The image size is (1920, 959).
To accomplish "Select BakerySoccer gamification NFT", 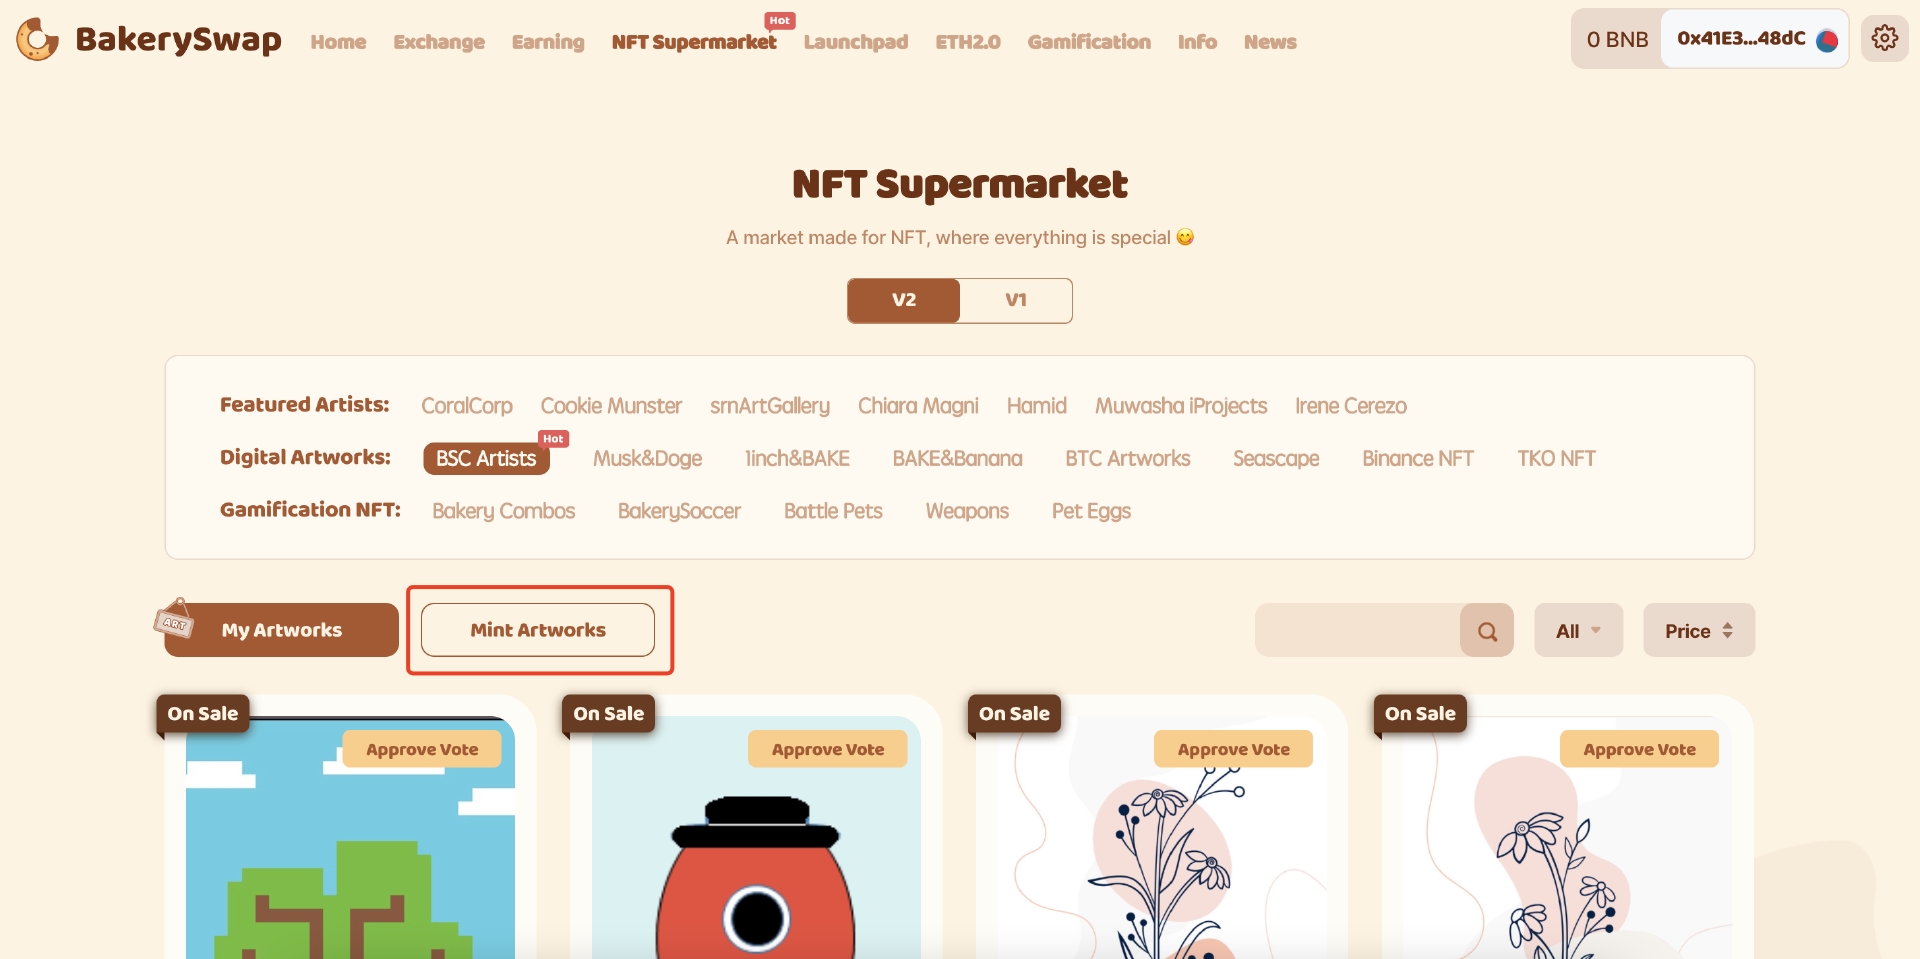I will pos(679,511).
